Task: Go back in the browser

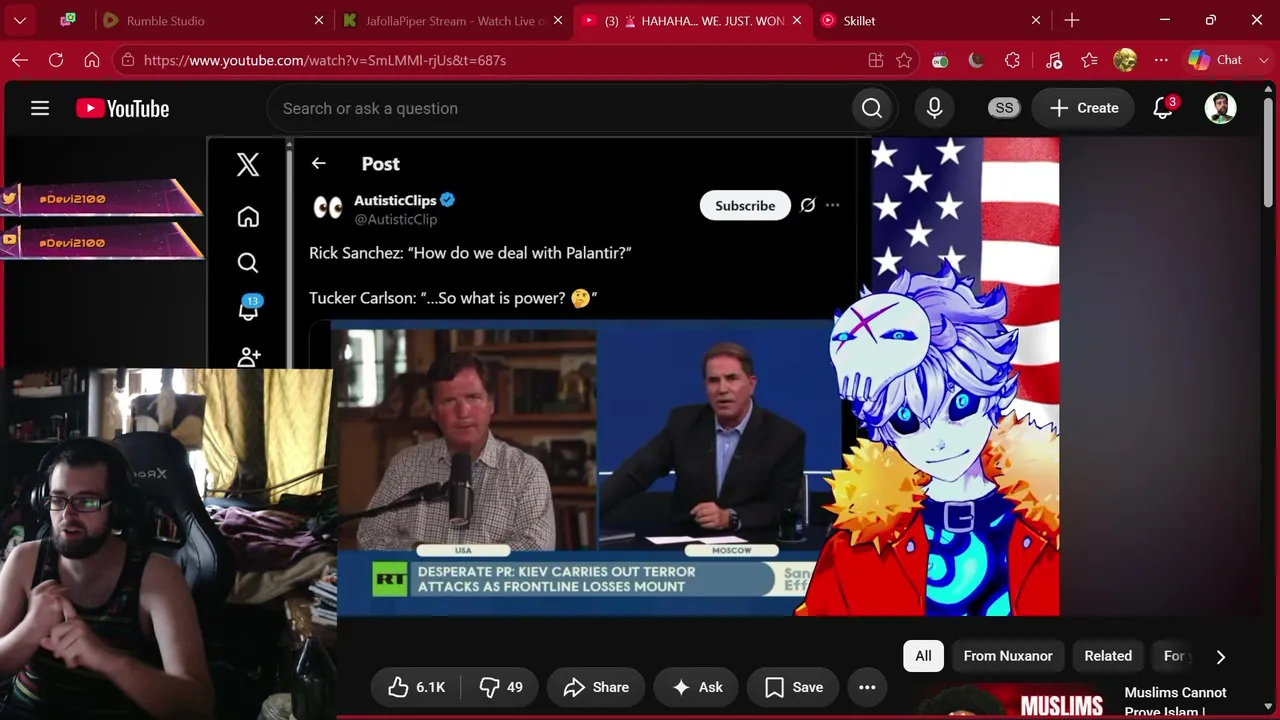Action: 20,60
